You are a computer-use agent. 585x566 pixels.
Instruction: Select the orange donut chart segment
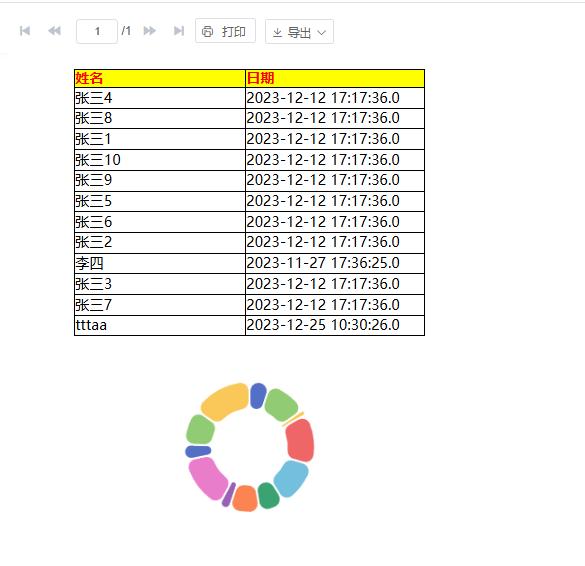click(245, 498)
